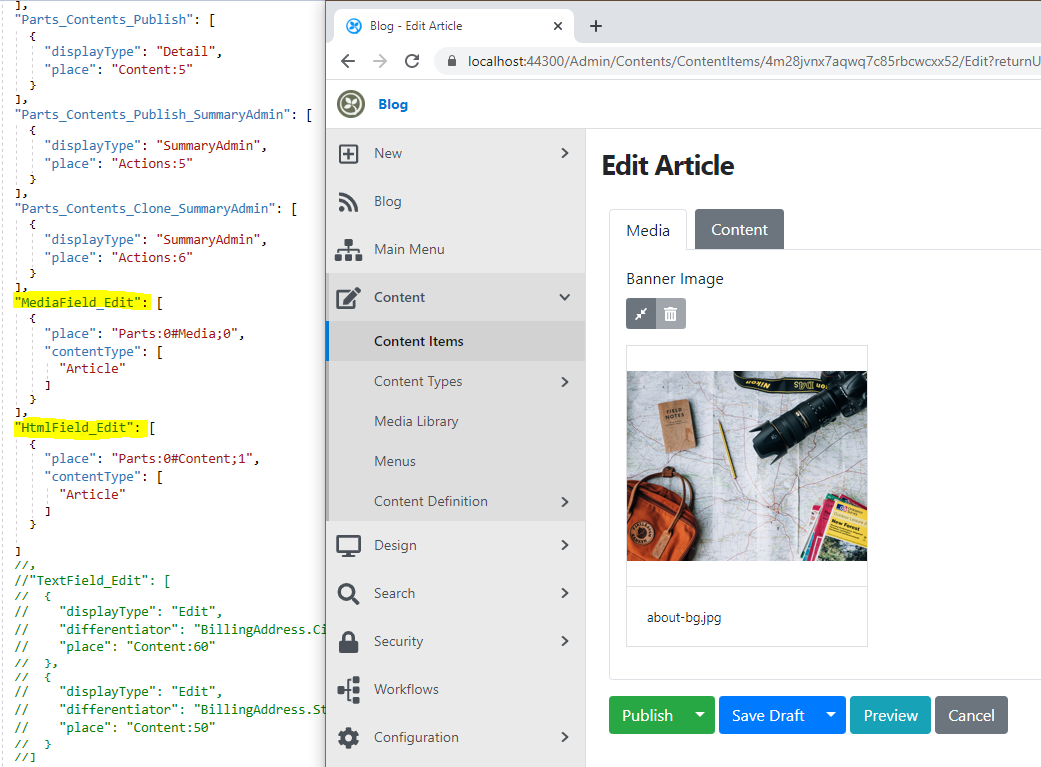This screenshot has height=767, width=1041.
Task: Open the Save Draft dropdown arrow
Action: [831, 715]
